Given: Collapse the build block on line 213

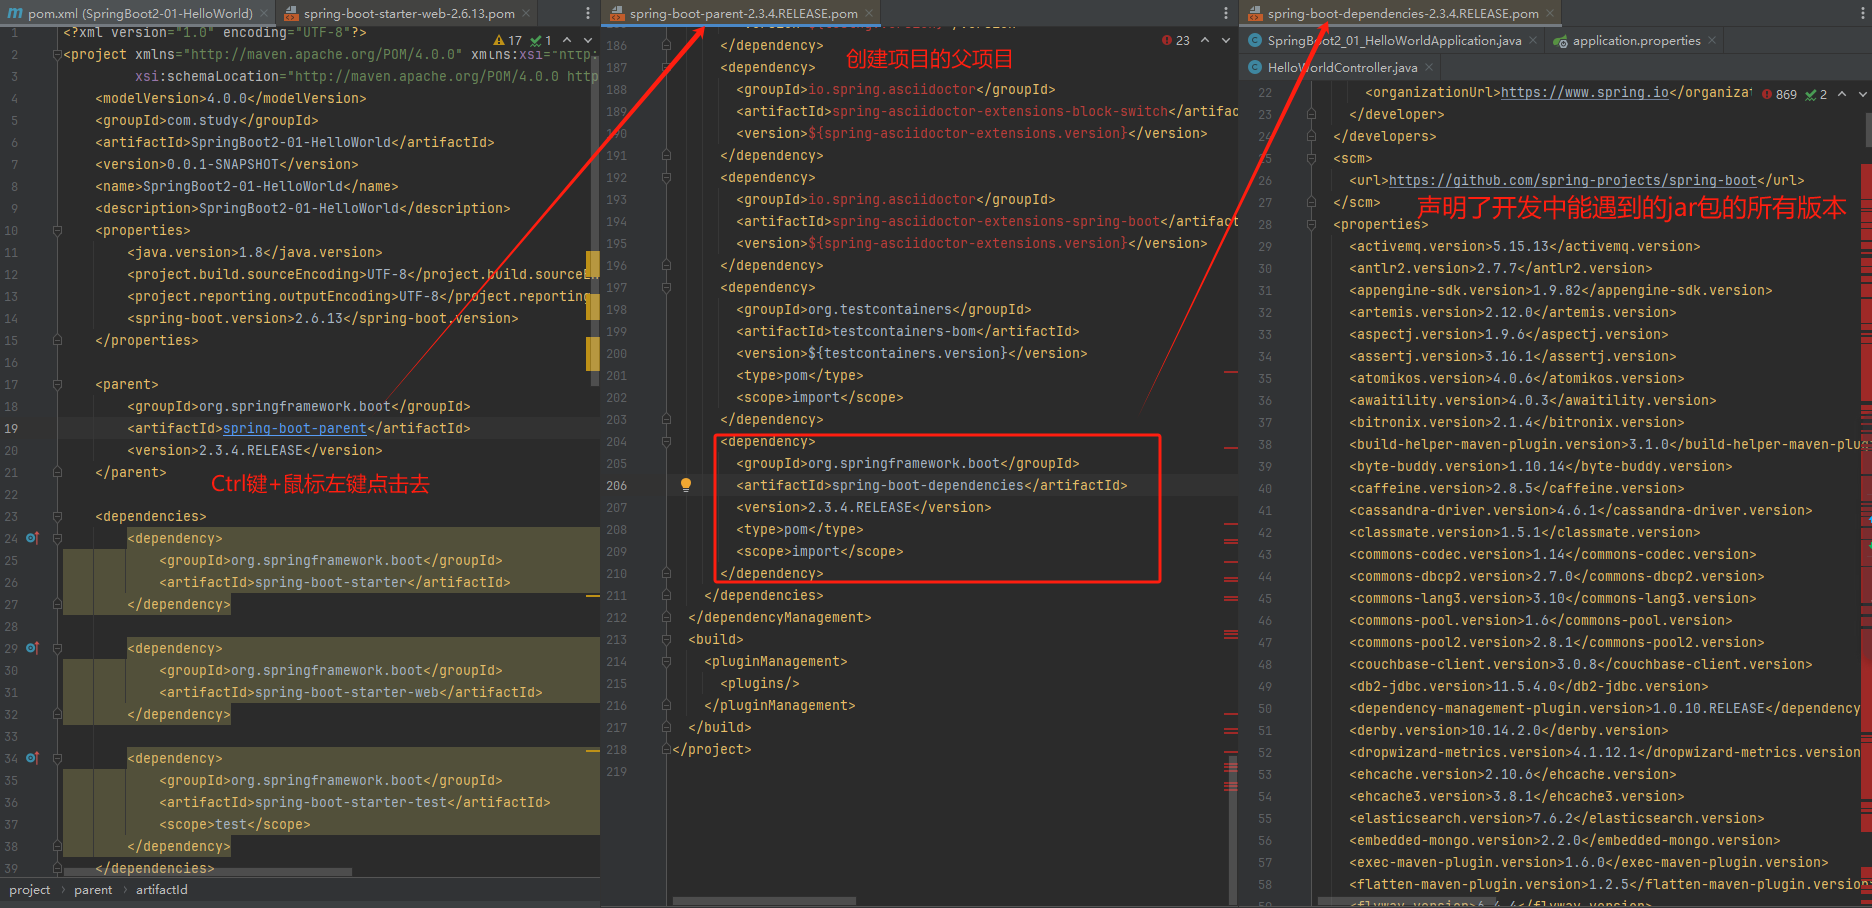Looking at the screenshot, I should click(x=666, y=639).
